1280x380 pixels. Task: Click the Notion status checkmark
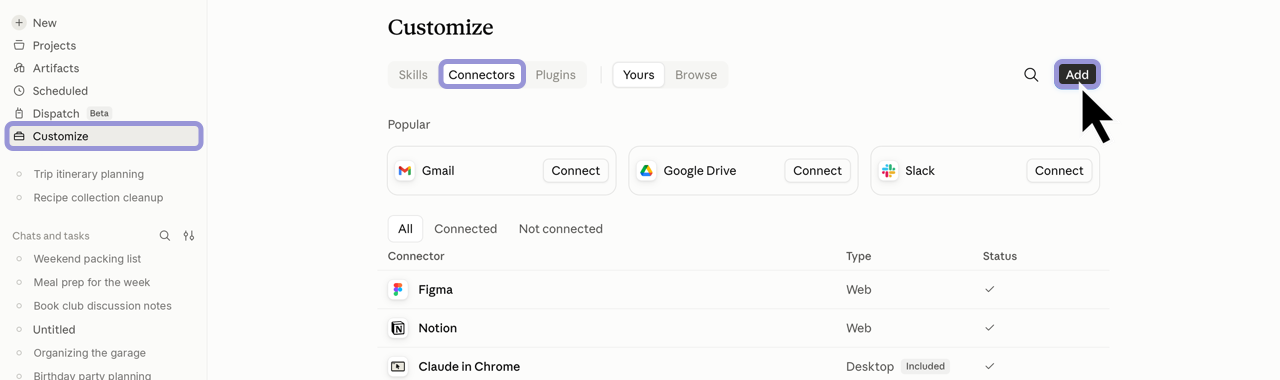click(x=990, y=328)
